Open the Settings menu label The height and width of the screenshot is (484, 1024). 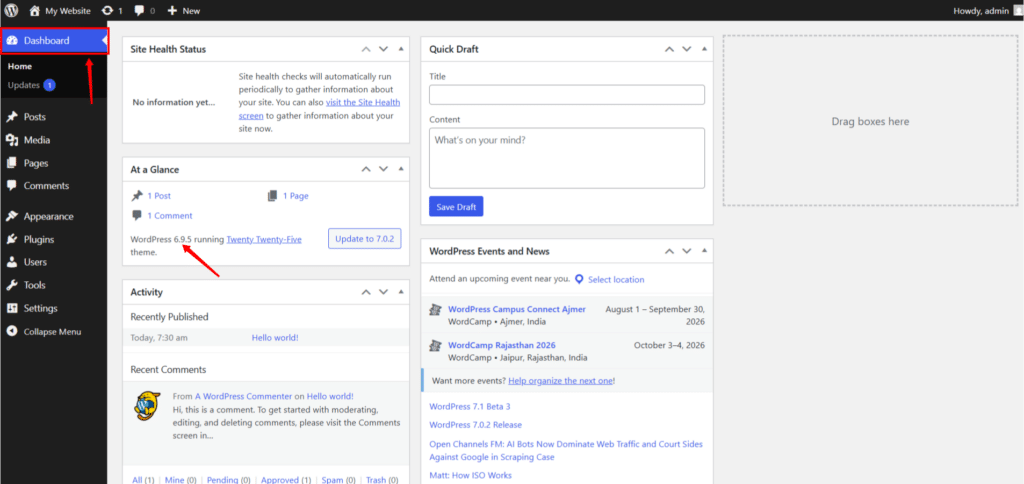tap(40, 308)
